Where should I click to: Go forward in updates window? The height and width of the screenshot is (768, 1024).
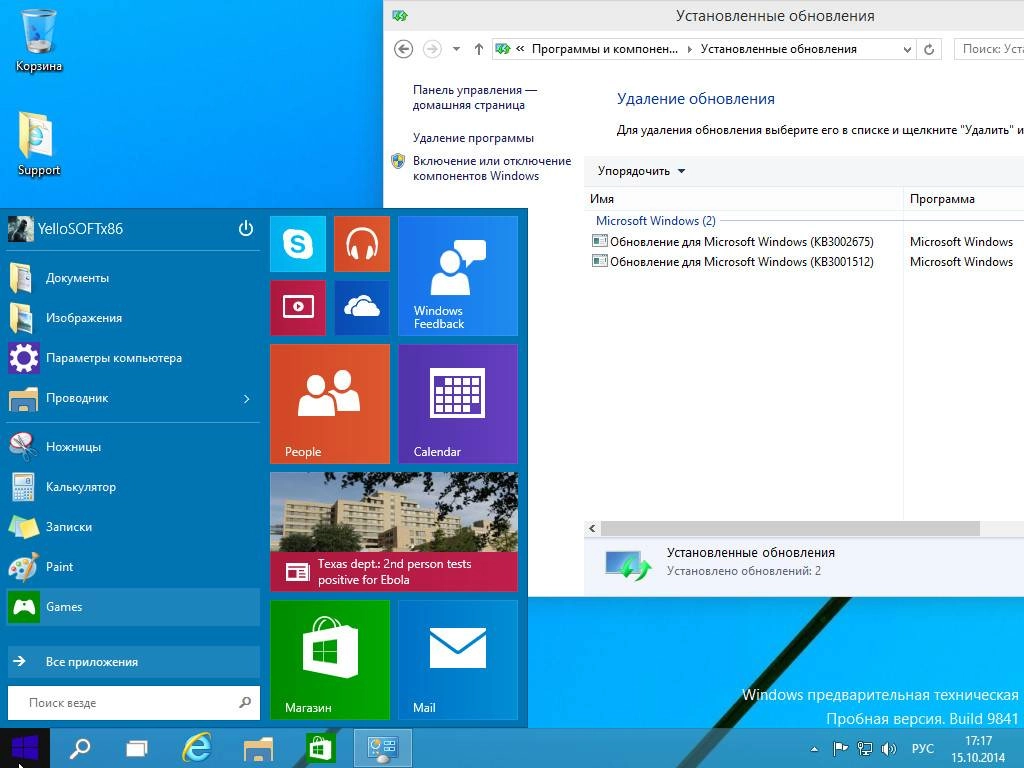[432, 49]
